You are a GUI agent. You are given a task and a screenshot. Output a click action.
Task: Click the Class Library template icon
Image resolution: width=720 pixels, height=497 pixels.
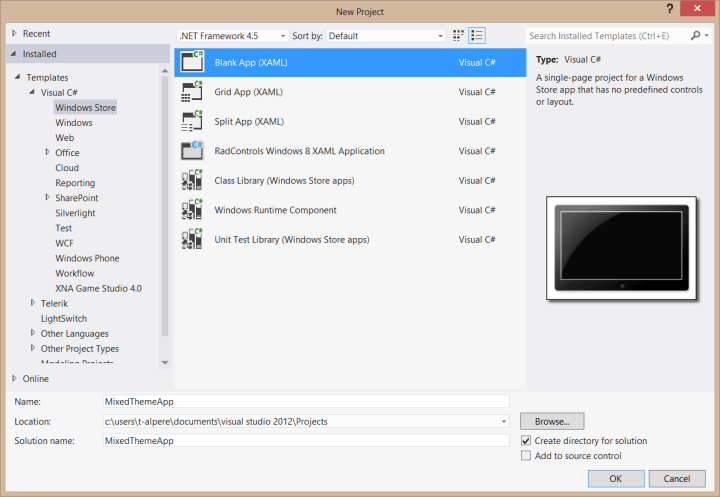click(x=191, y=181)
